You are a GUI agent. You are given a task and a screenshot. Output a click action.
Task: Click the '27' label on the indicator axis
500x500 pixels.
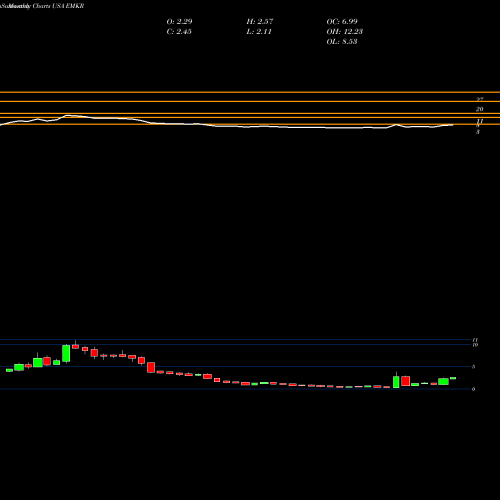point(480,99)
